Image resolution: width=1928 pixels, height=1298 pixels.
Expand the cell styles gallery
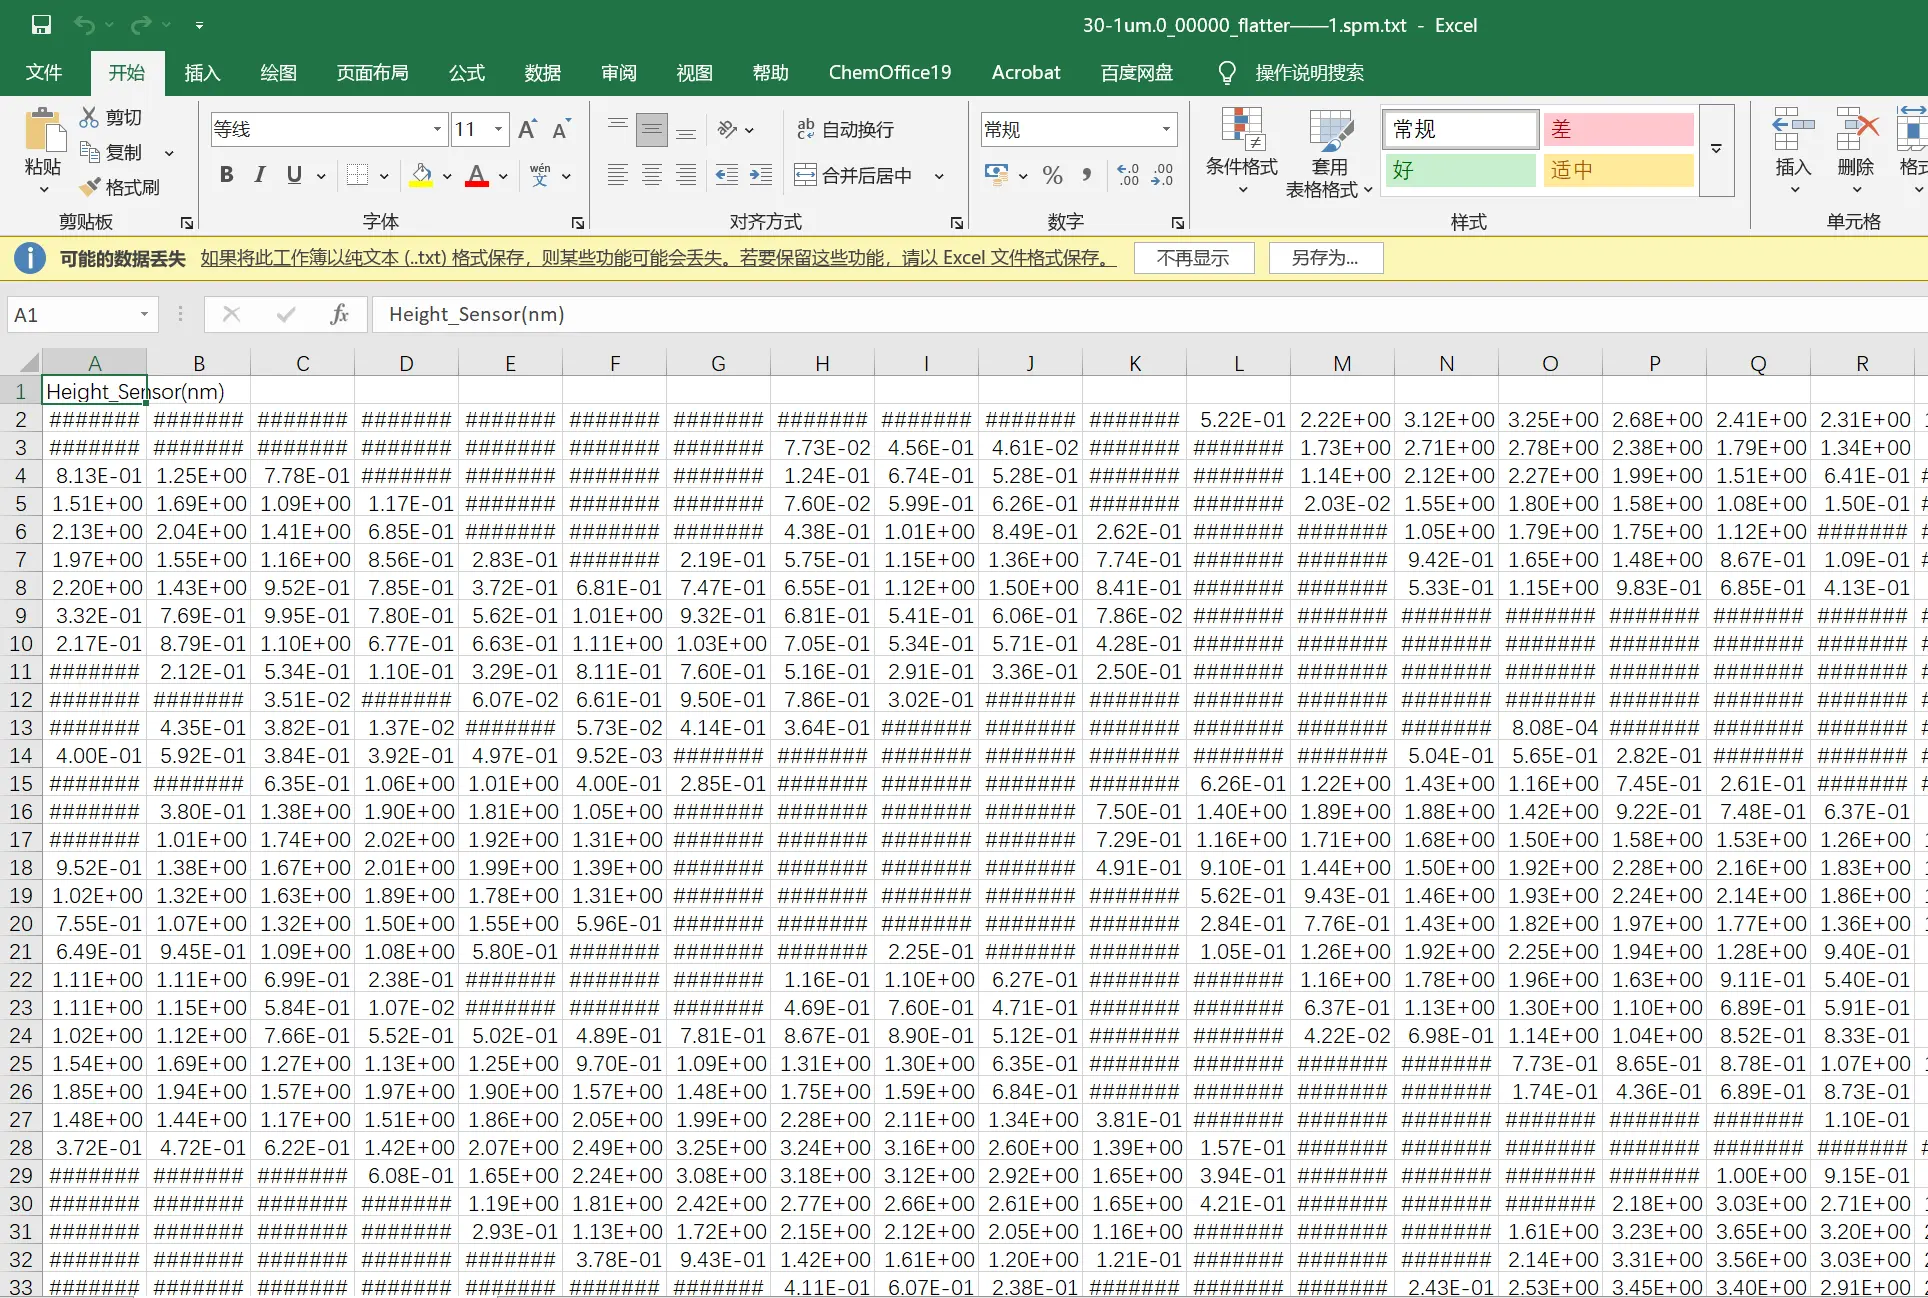[1716, 149]
